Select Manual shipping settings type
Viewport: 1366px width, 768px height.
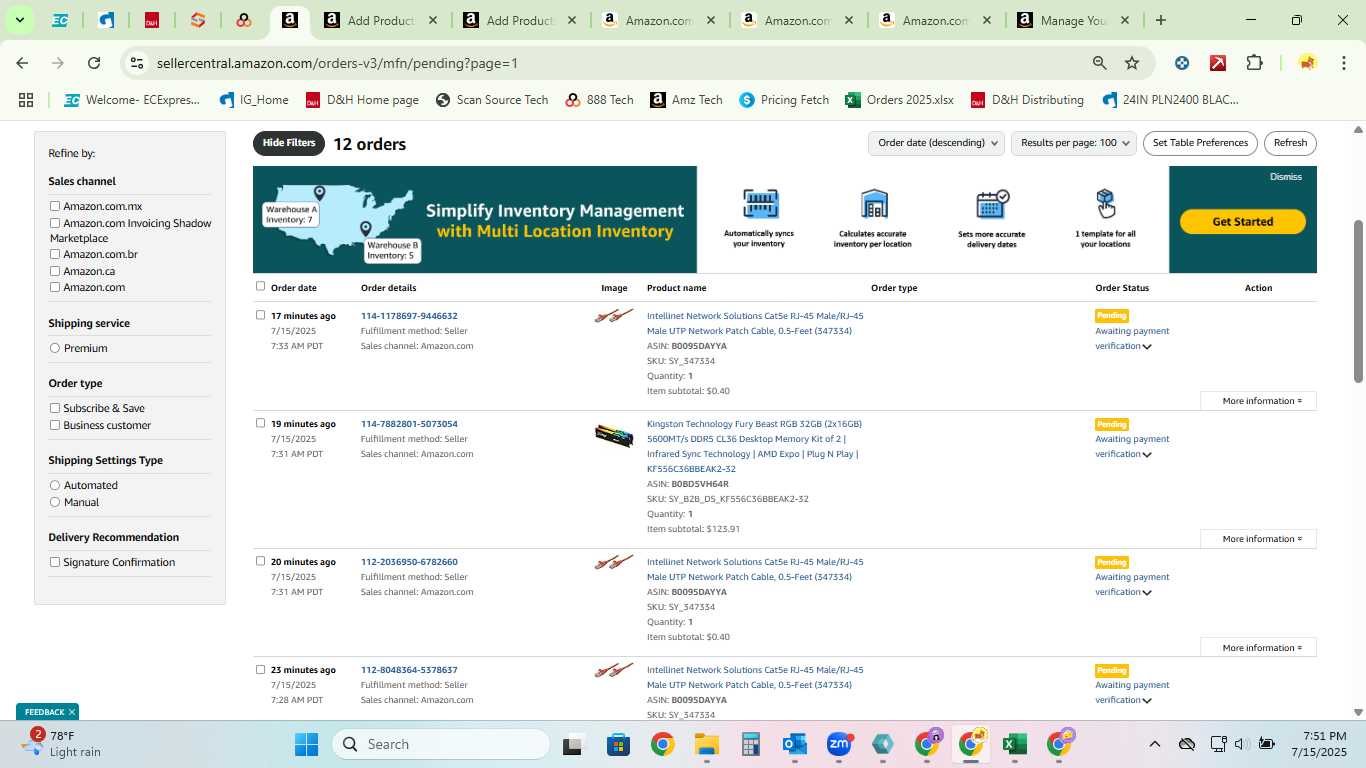55,502
